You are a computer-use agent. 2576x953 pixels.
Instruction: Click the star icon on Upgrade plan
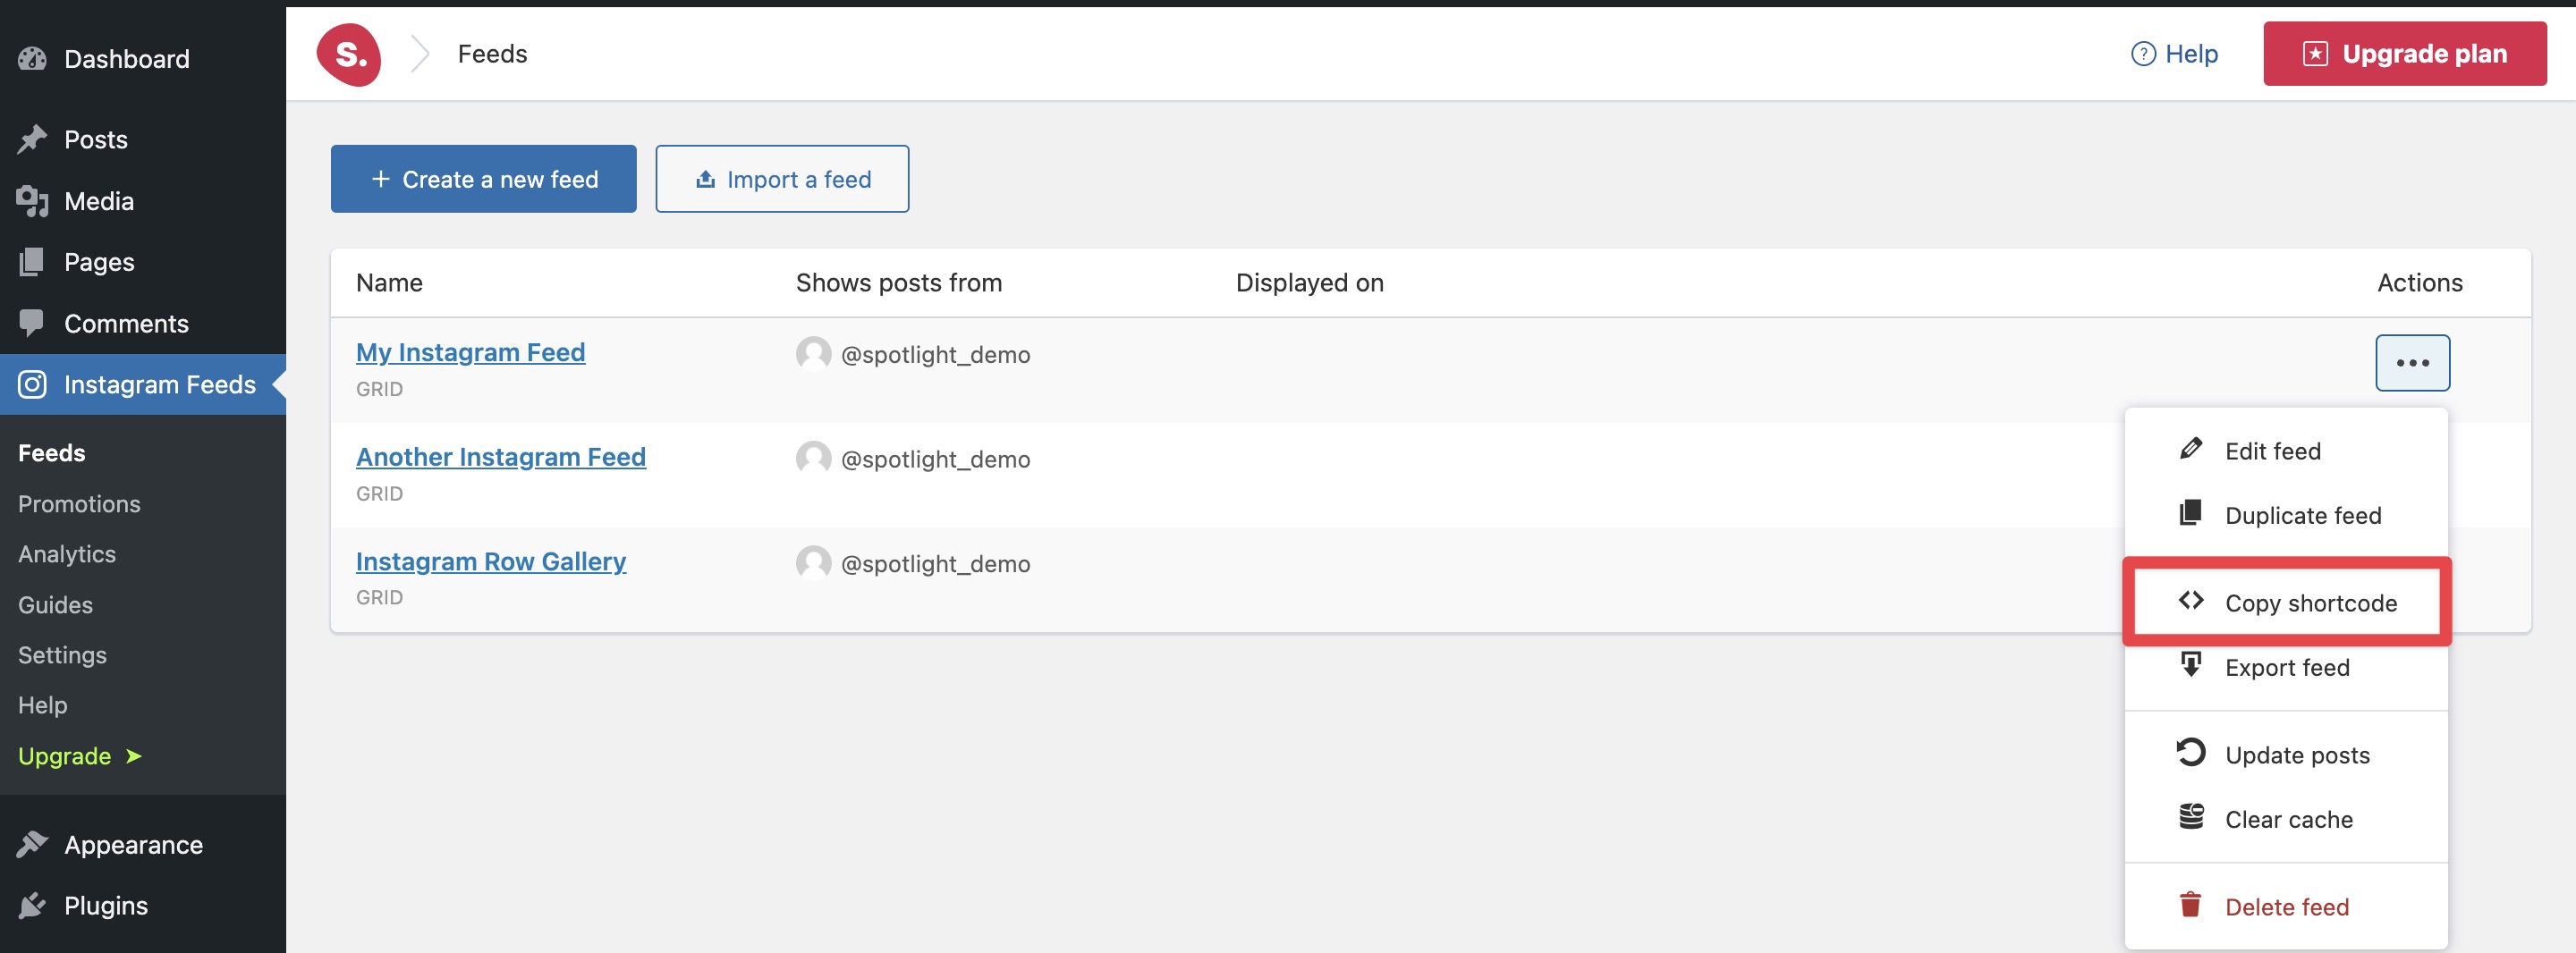[x=2315, y=54]
